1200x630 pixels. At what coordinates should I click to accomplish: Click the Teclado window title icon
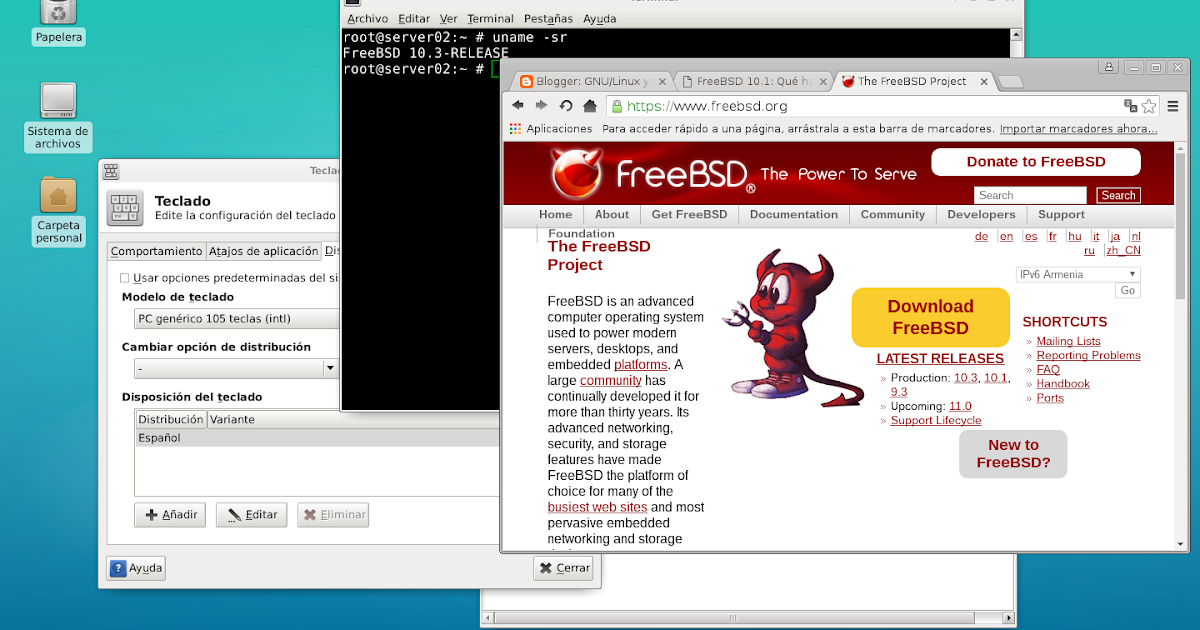point(111,171)
